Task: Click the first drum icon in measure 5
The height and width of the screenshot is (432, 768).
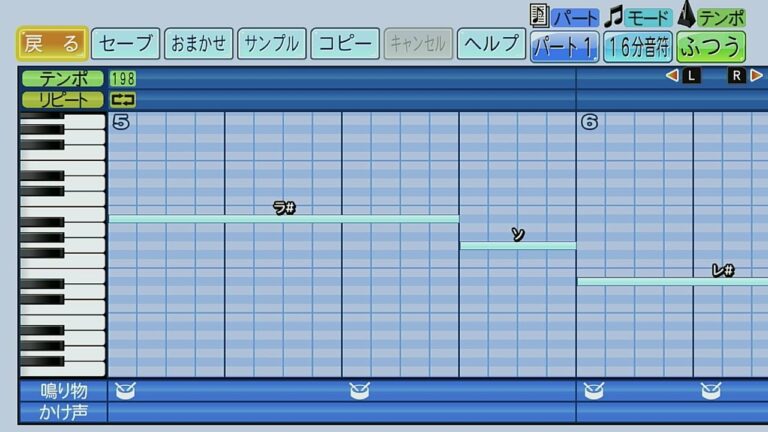Action: (x=125, y=391)
